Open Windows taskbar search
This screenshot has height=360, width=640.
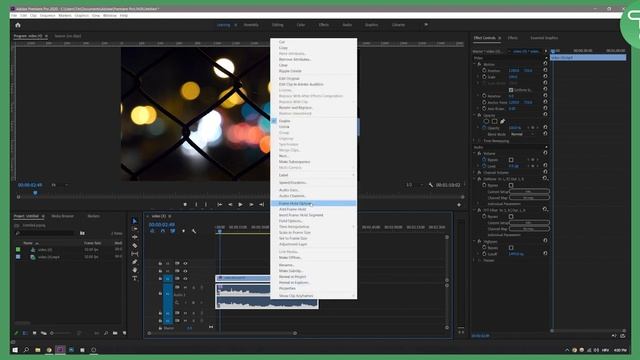[x=27, y=350]
